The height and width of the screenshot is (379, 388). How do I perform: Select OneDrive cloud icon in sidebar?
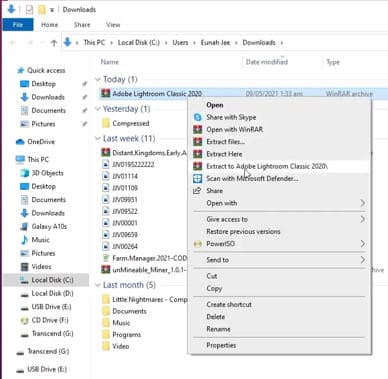click(20, 142)
